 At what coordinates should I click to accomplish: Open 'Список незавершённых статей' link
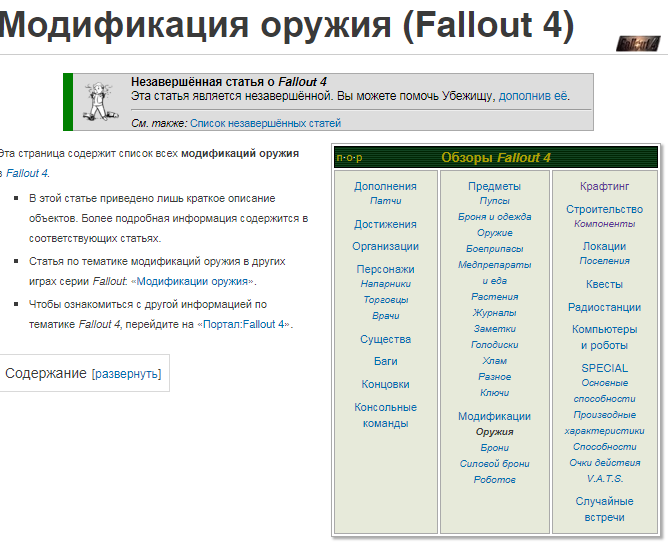coord(265,123)
